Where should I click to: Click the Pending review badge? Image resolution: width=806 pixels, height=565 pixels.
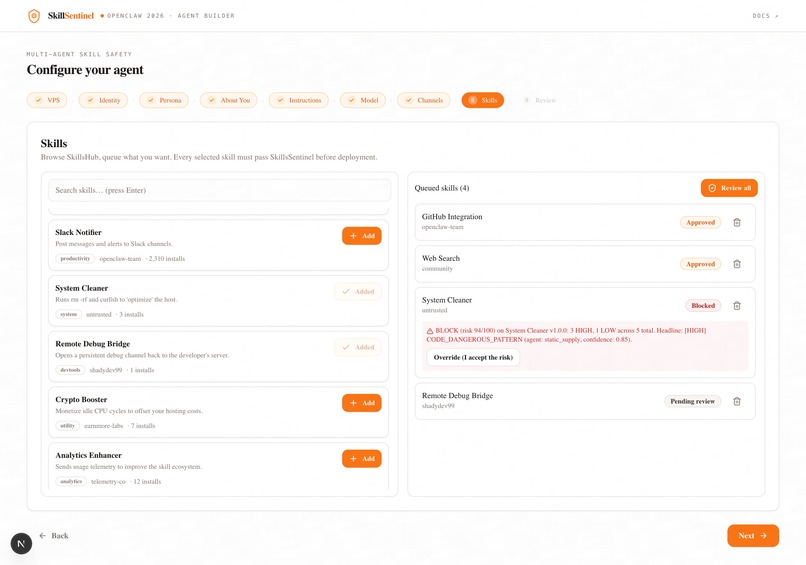point(692,402)
